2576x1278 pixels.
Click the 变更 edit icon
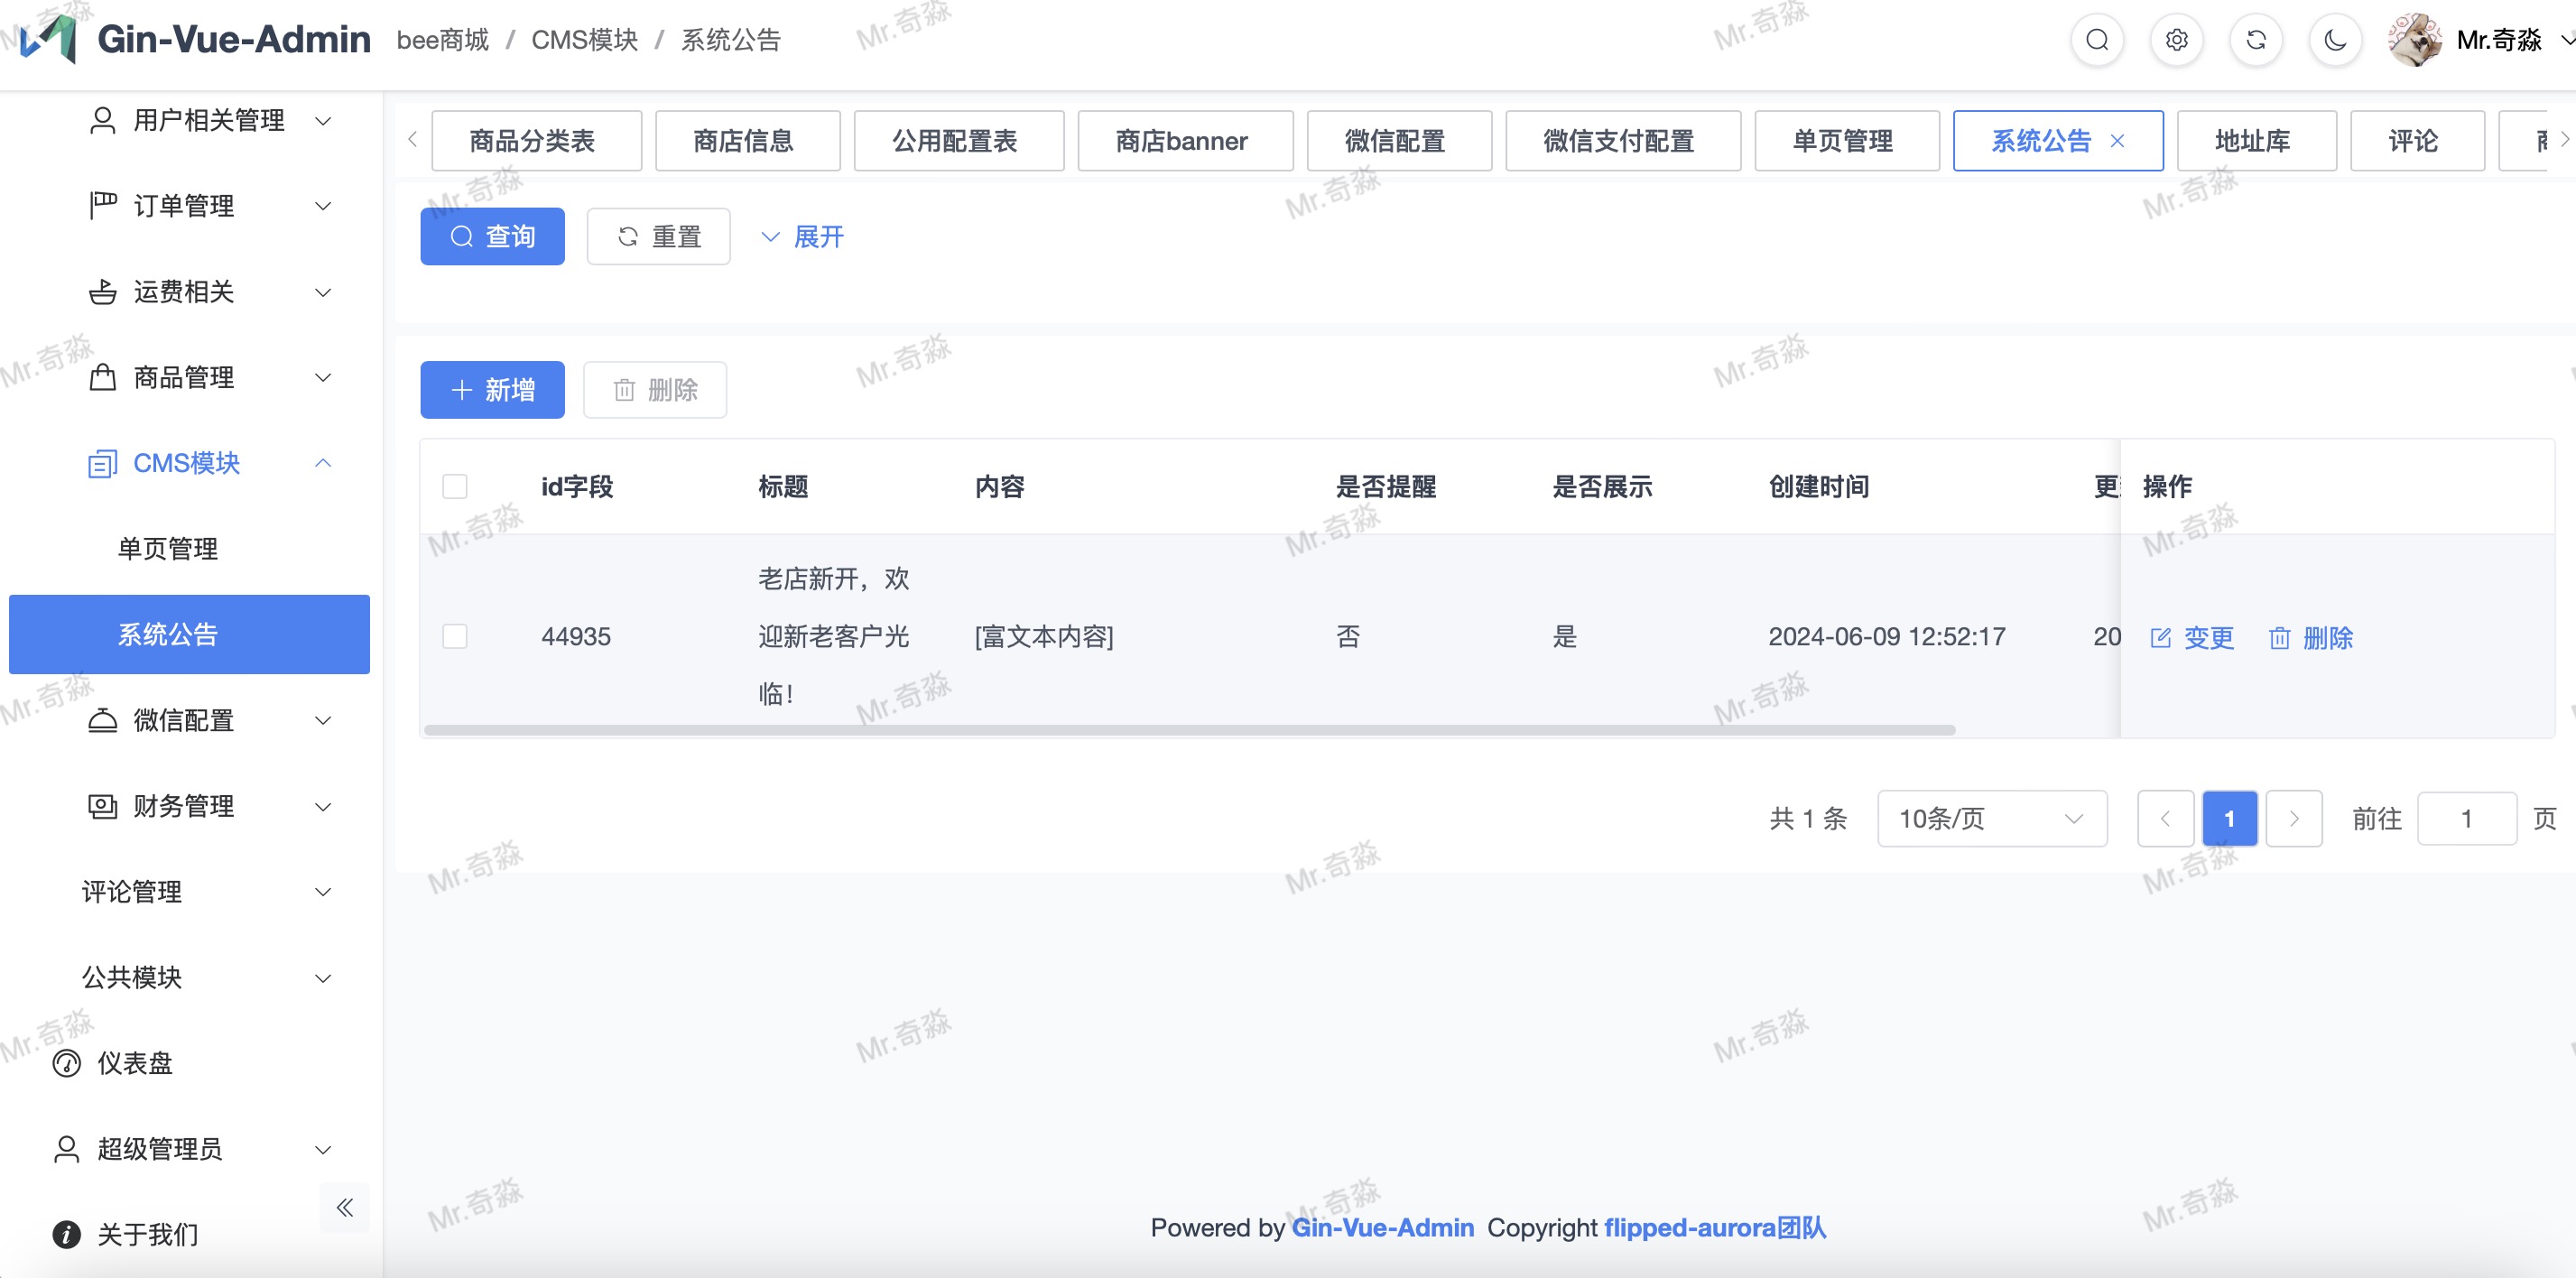[x=2161, y=638]
